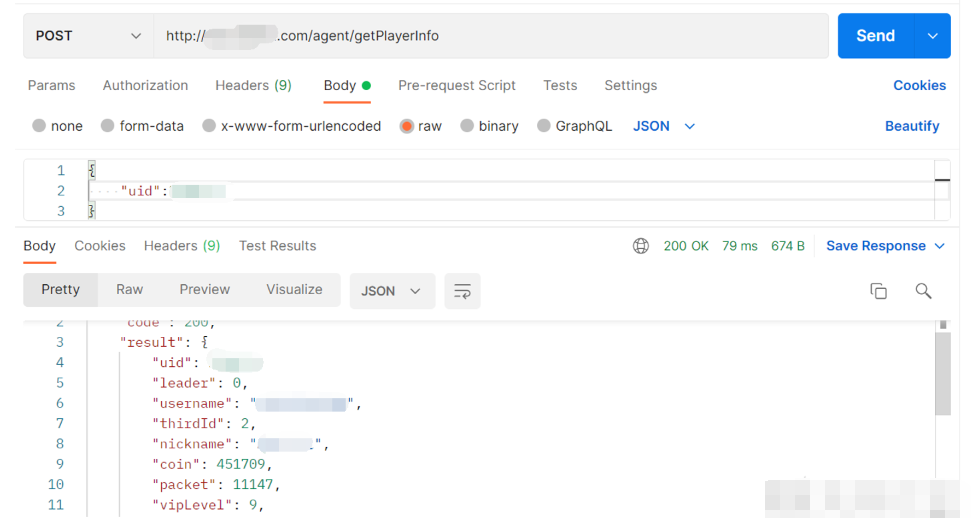Click the "result": { line
Screen dimensions: 971x518
point(163,342)
